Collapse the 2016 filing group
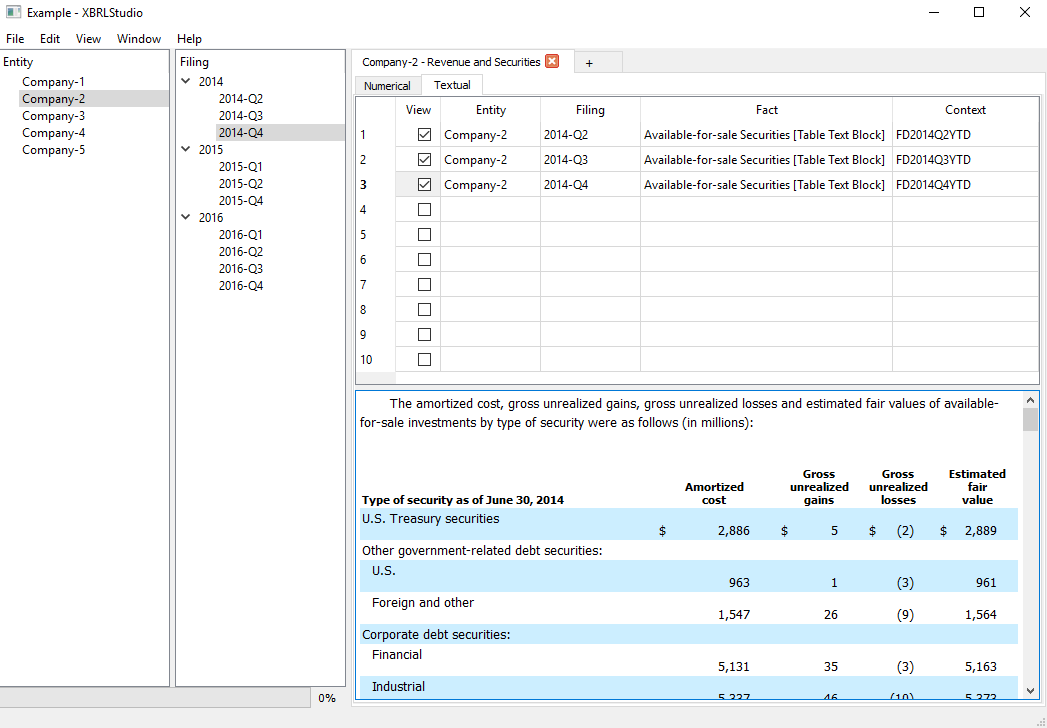The image size is (1047, 728). tap(186, 218)
